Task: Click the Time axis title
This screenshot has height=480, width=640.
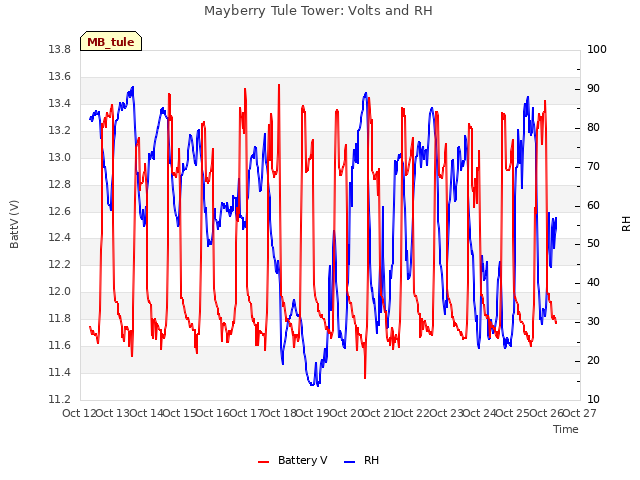Action: [566, 429]
